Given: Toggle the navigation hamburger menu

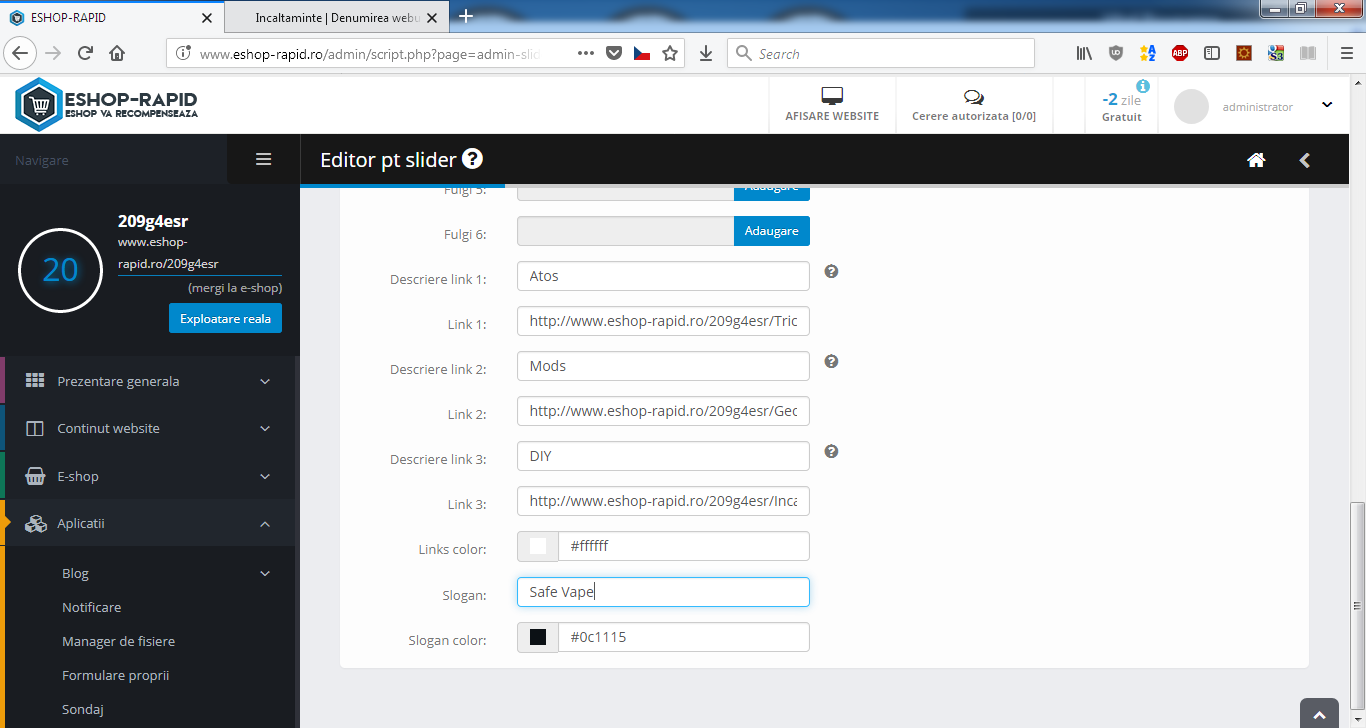Looking at the screenshot, I should (x=264, y=159).
